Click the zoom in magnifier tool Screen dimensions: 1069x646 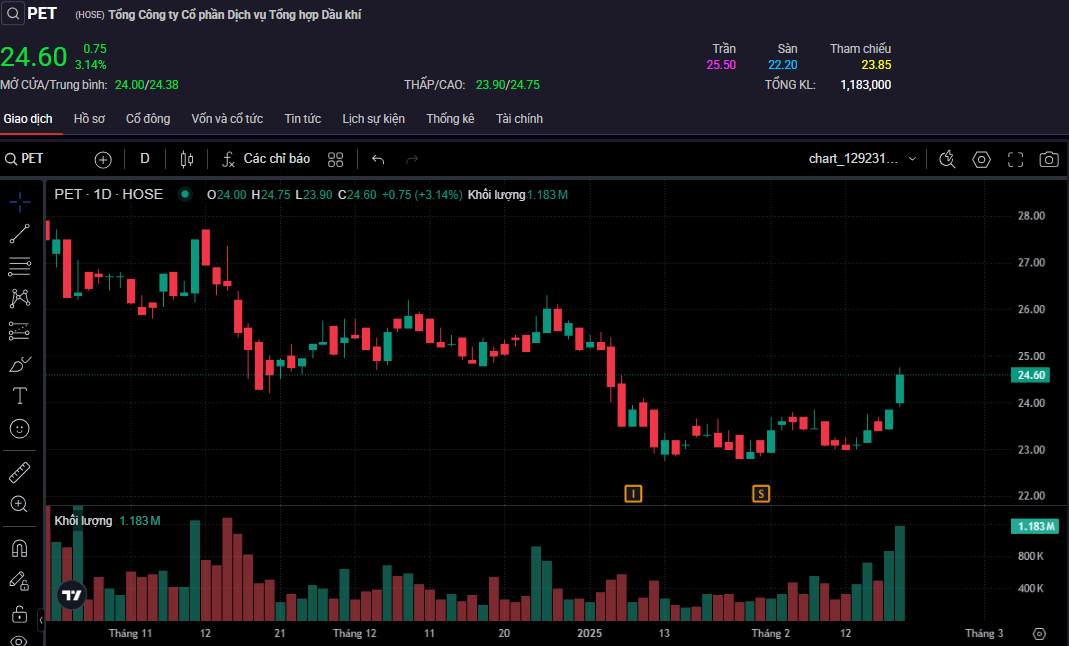[19, 504]
